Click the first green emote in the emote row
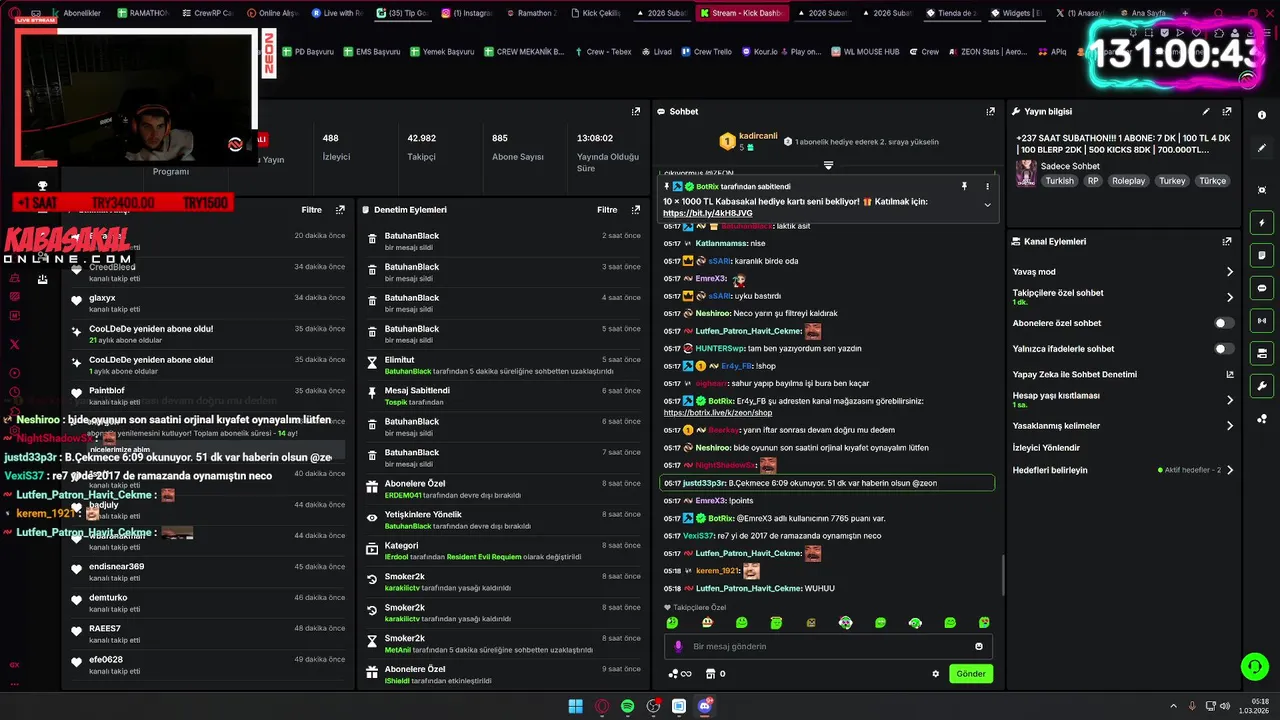Image resolution: width=1280 pixels, height=720 pixels. pyautogui.click(x=672, y=623)
